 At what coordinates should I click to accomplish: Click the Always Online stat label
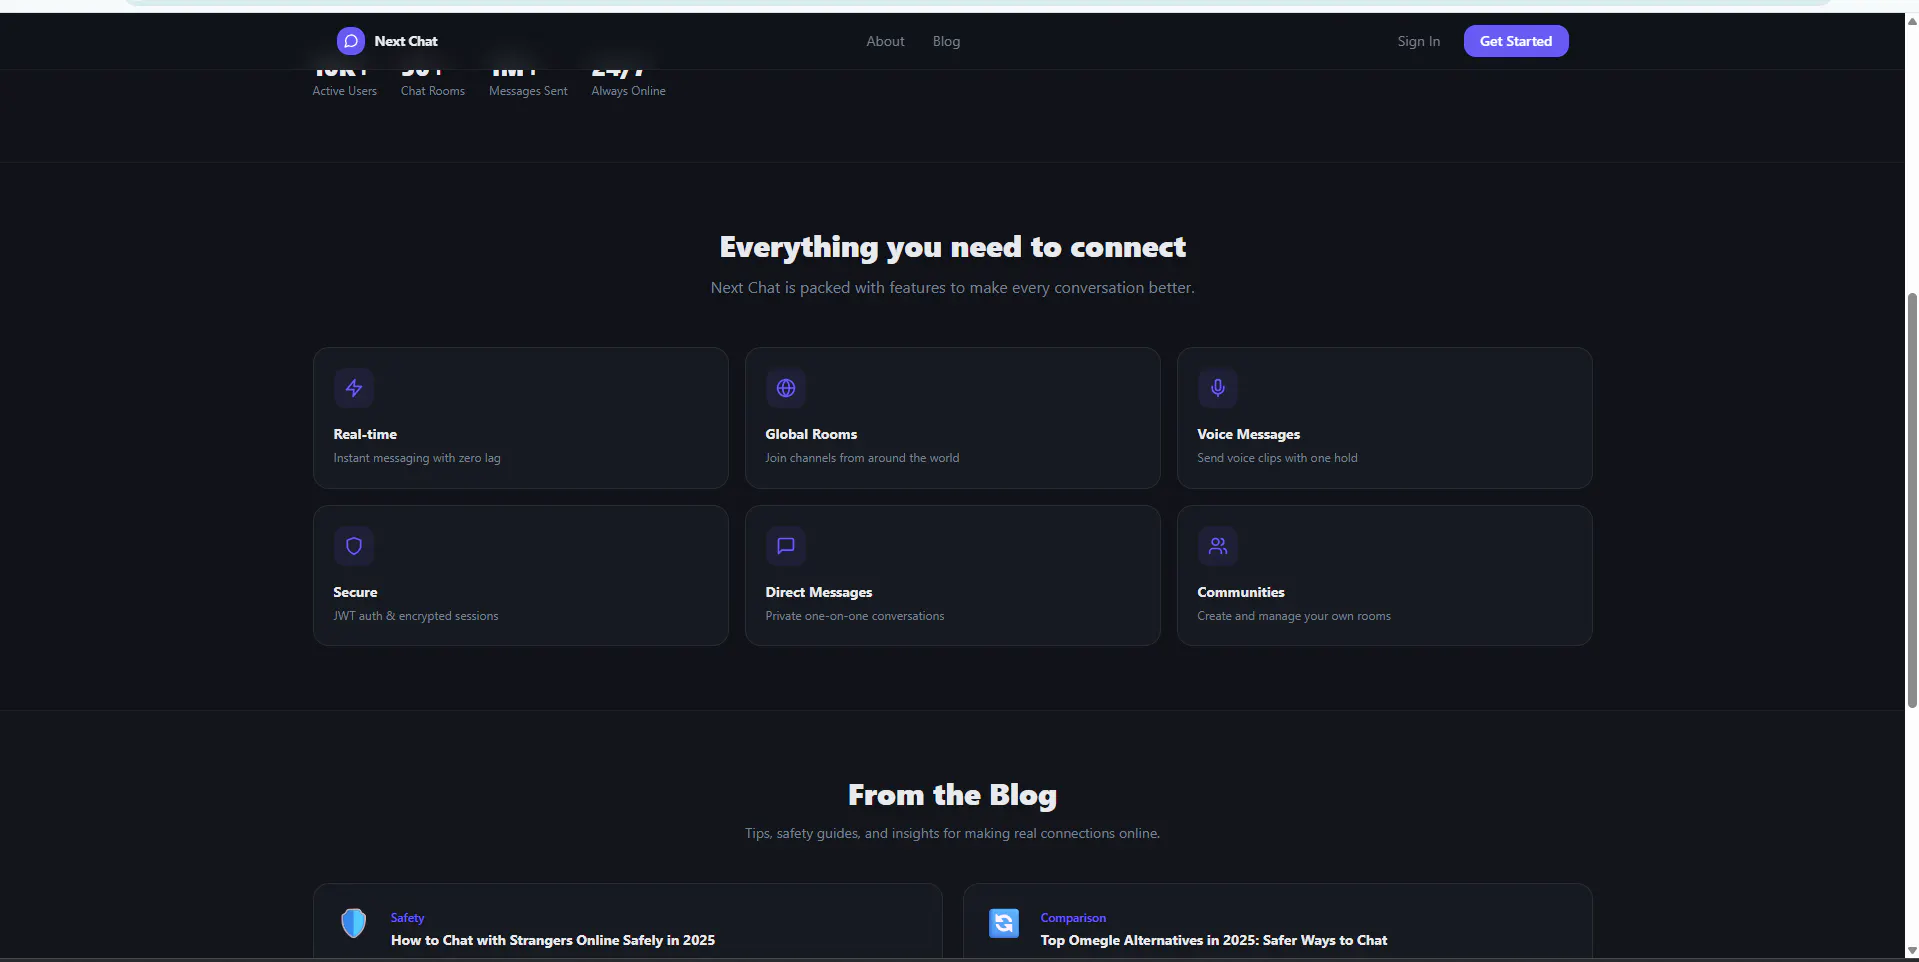(x=628, y=91)
